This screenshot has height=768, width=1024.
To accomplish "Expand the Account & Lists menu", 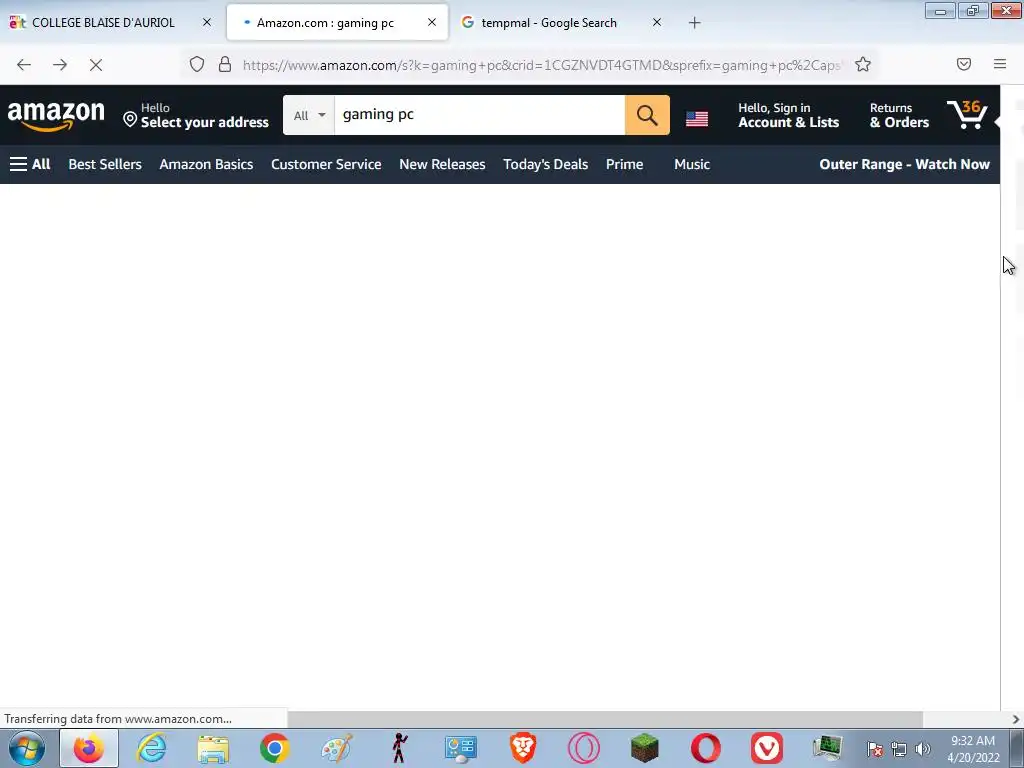I will [x=788, y=116].
